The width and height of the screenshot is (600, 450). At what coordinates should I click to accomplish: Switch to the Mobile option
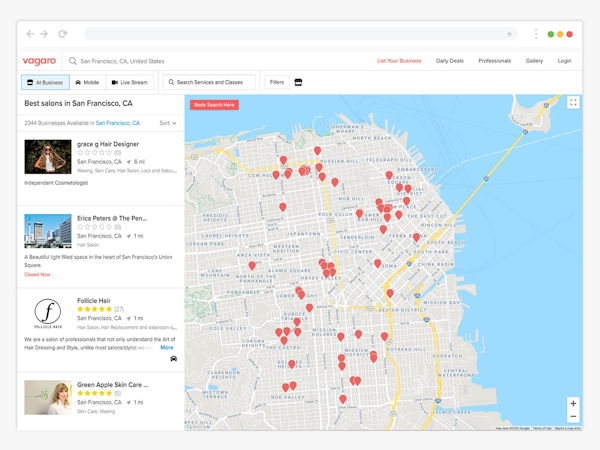88,82
